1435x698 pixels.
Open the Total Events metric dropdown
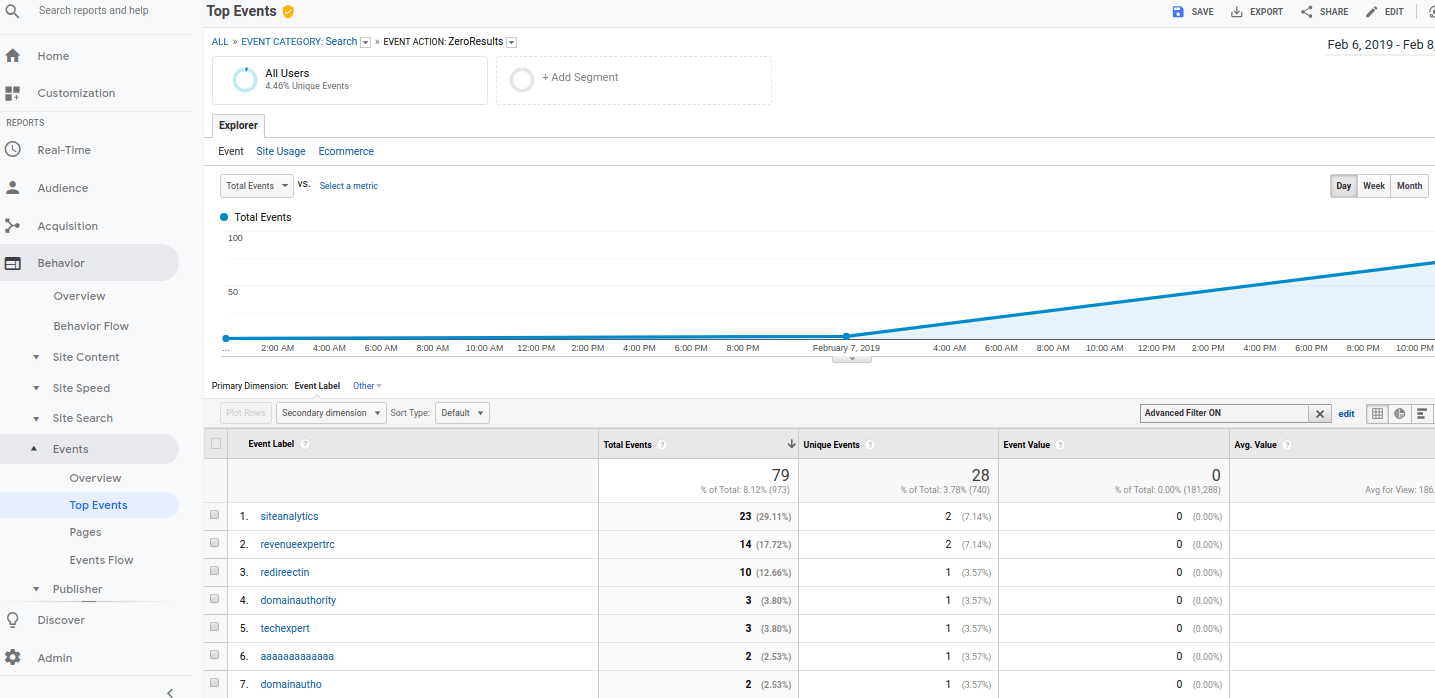tap(256, 185)
